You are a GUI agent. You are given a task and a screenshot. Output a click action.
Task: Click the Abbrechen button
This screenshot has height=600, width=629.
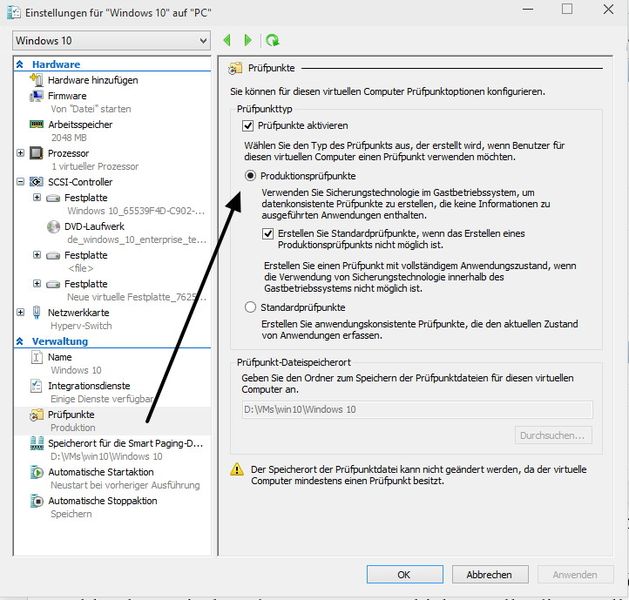click(490, 575)
